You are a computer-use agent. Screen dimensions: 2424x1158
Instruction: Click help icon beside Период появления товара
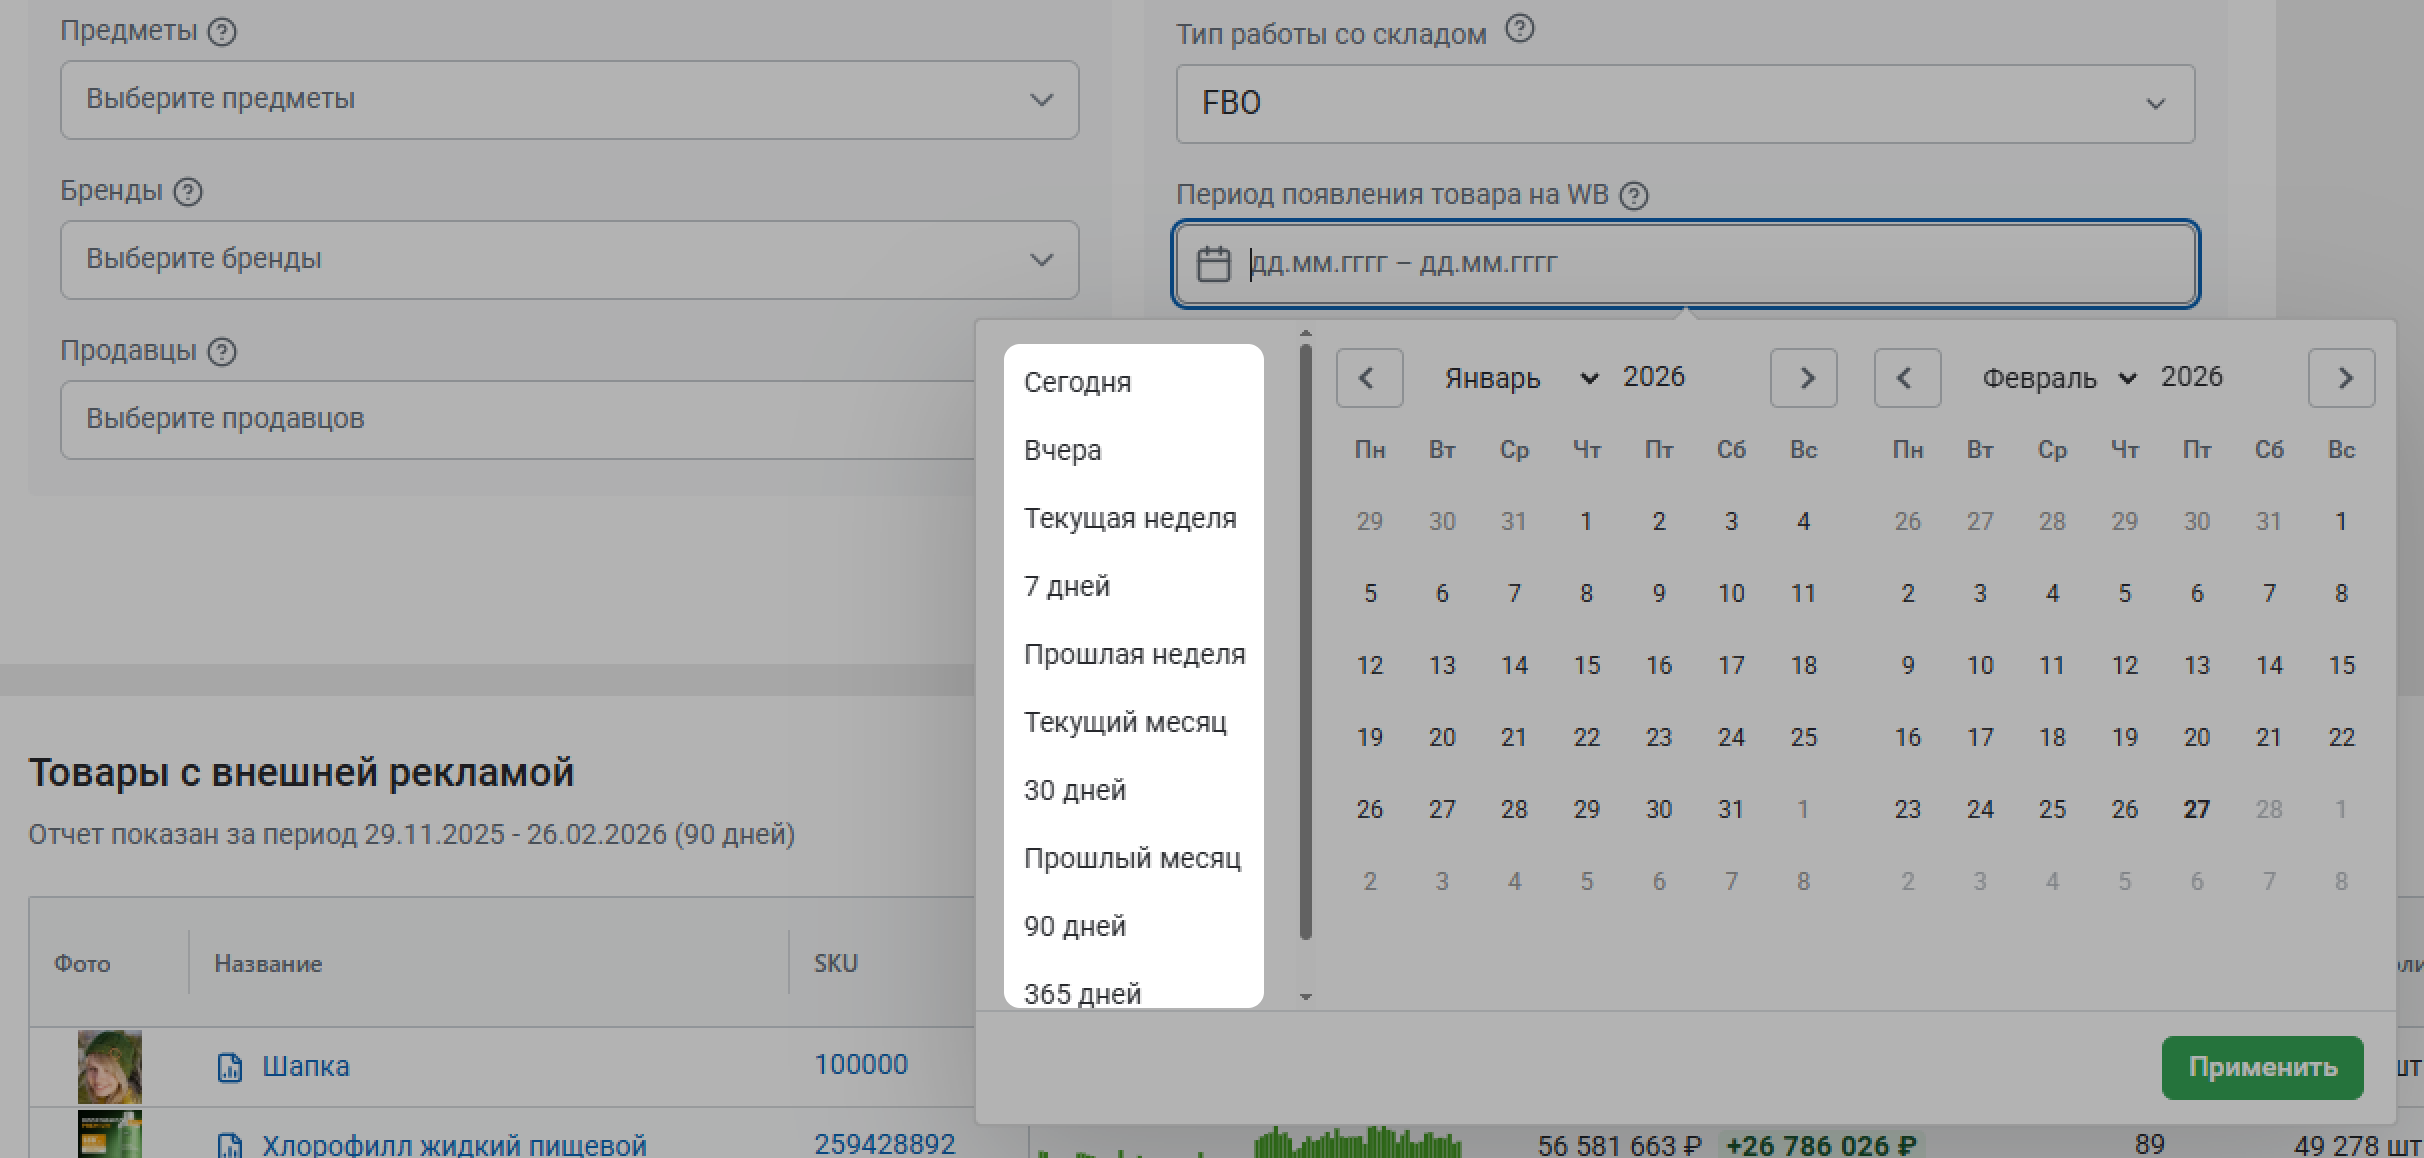click(x=1634, y=196)
